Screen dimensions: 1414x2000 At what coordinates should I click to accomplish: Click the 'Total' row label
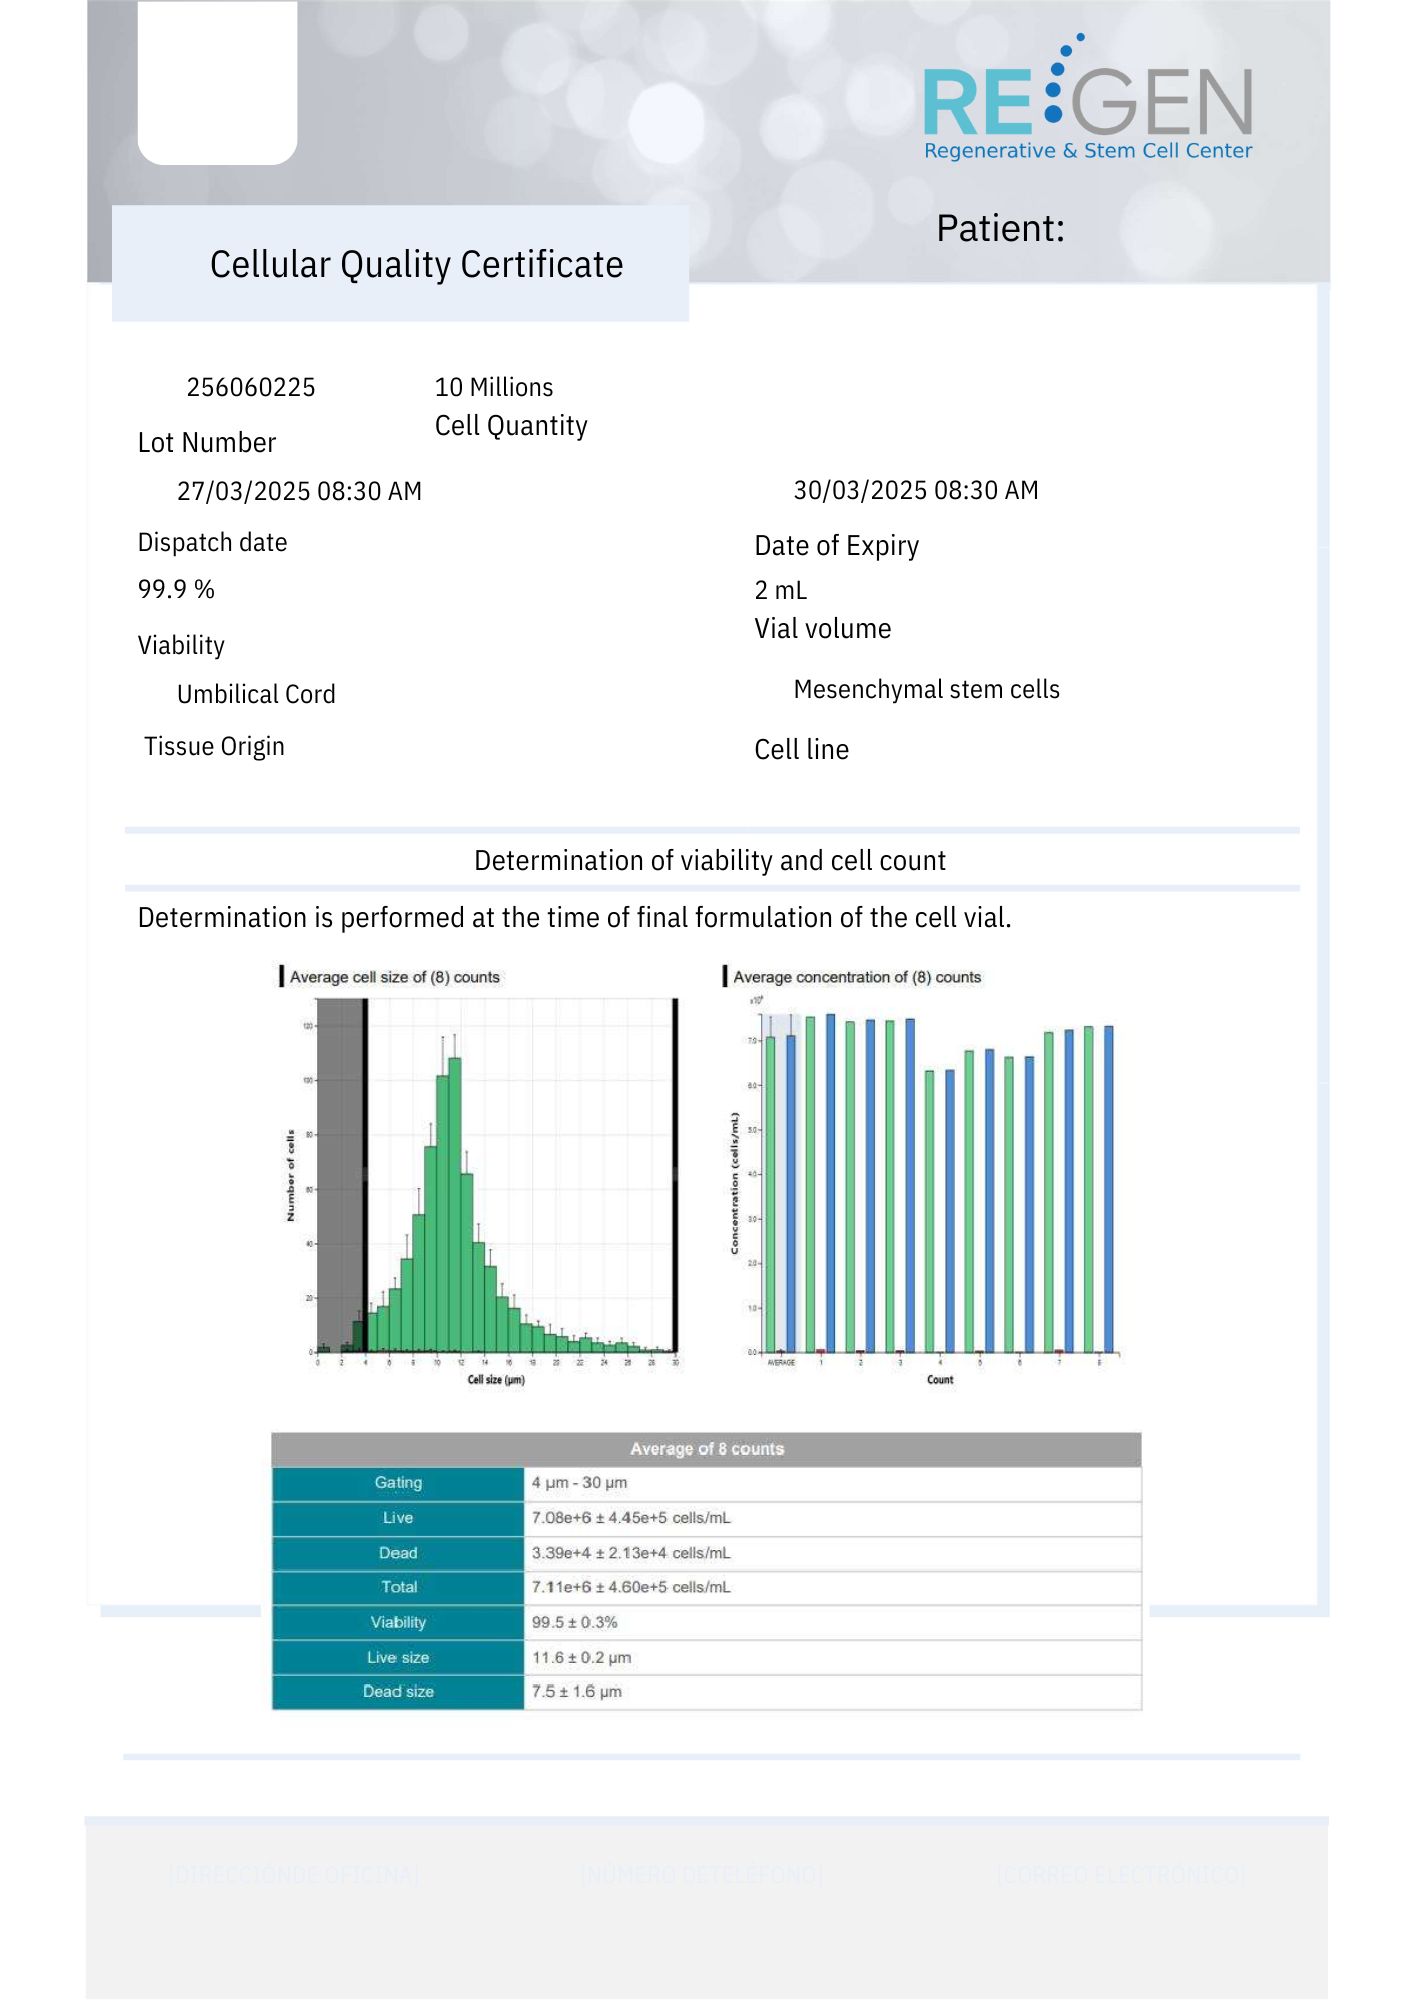coord(398,1587)
